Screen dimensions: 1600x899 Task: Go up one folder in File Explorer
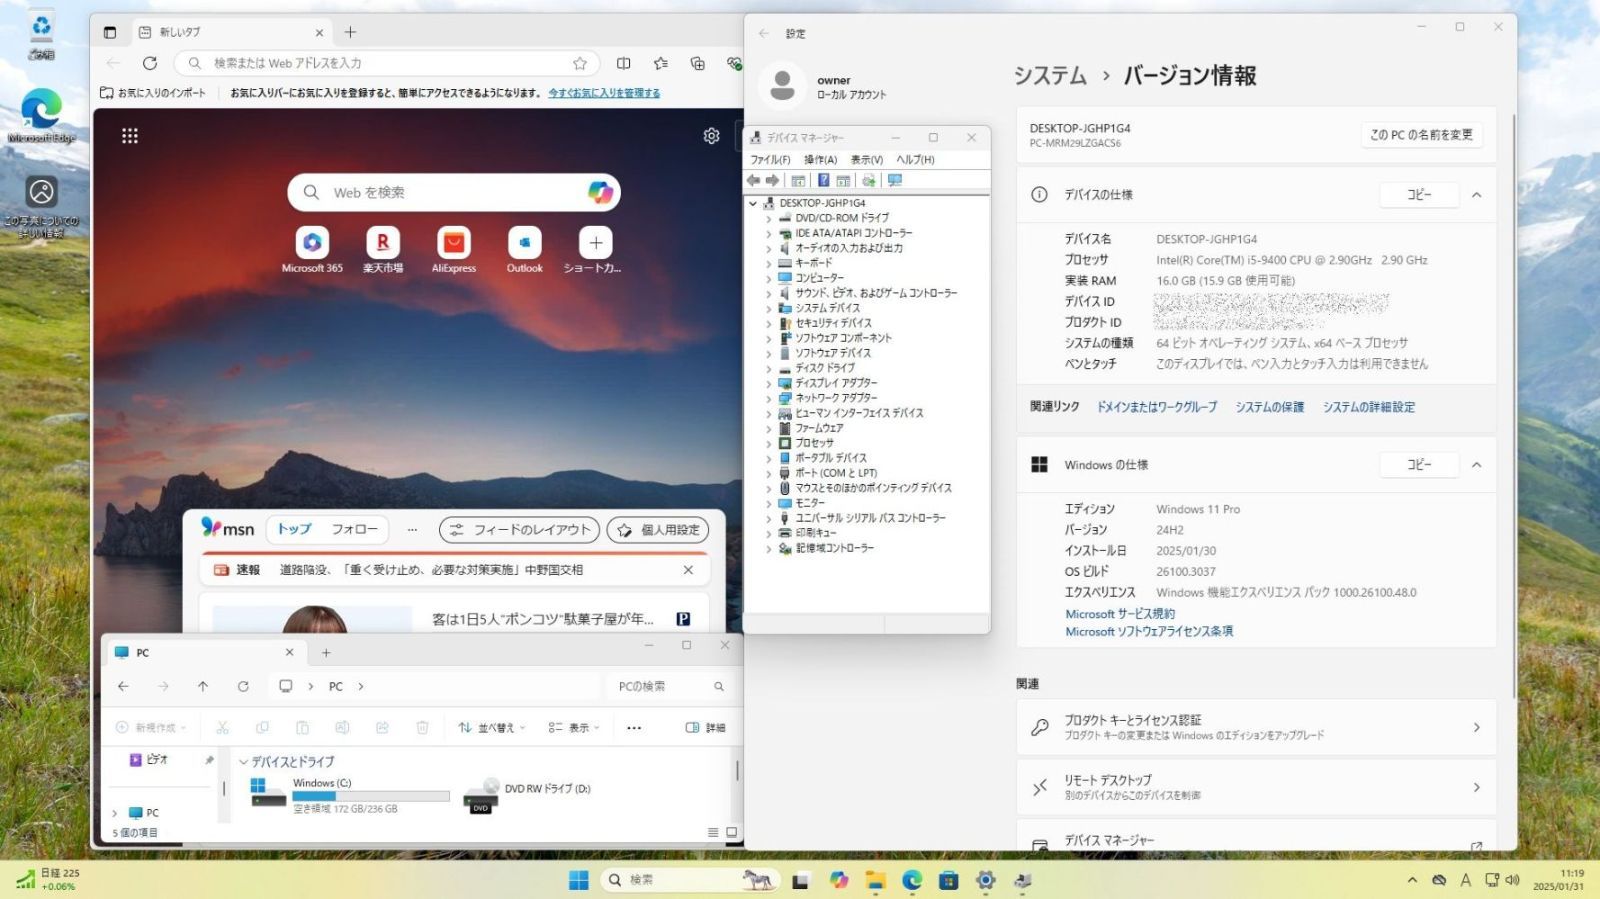click(203, 686)
